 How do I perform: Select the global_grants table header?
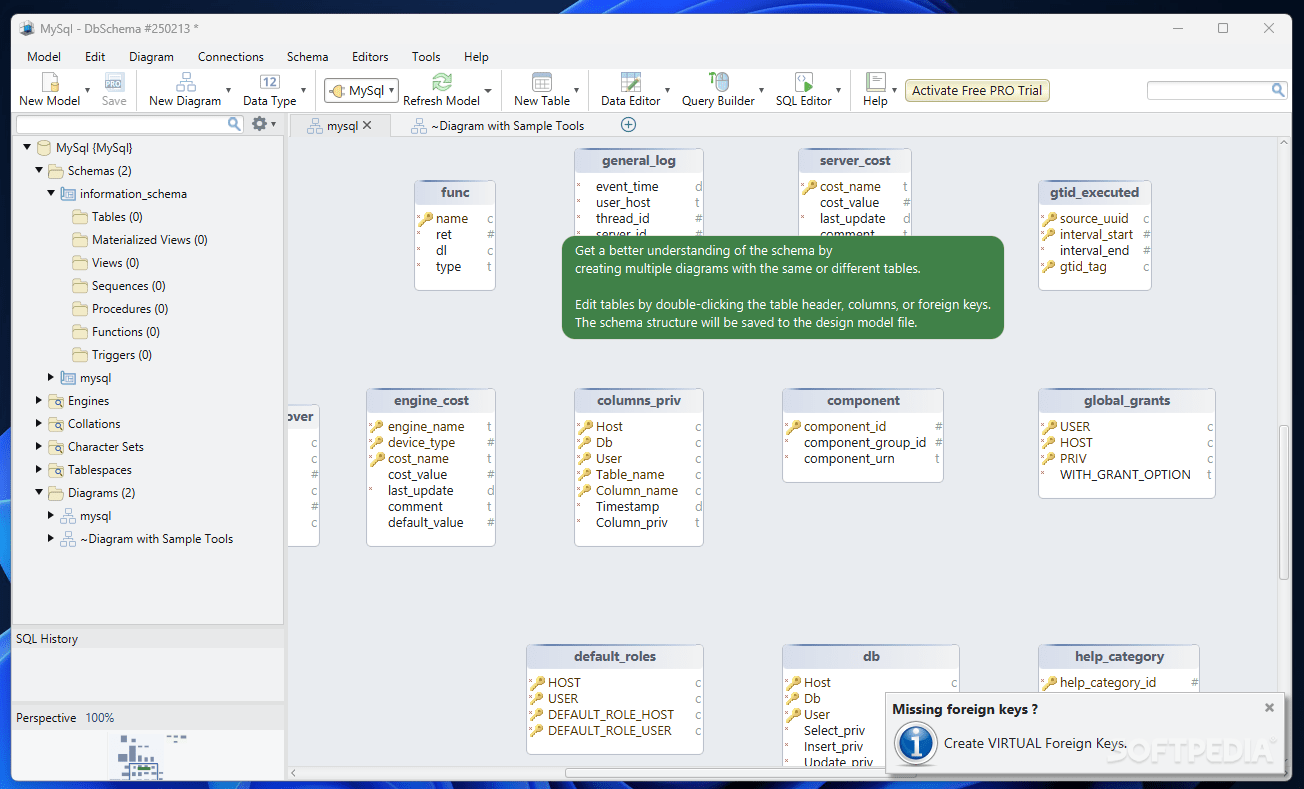1127,401
